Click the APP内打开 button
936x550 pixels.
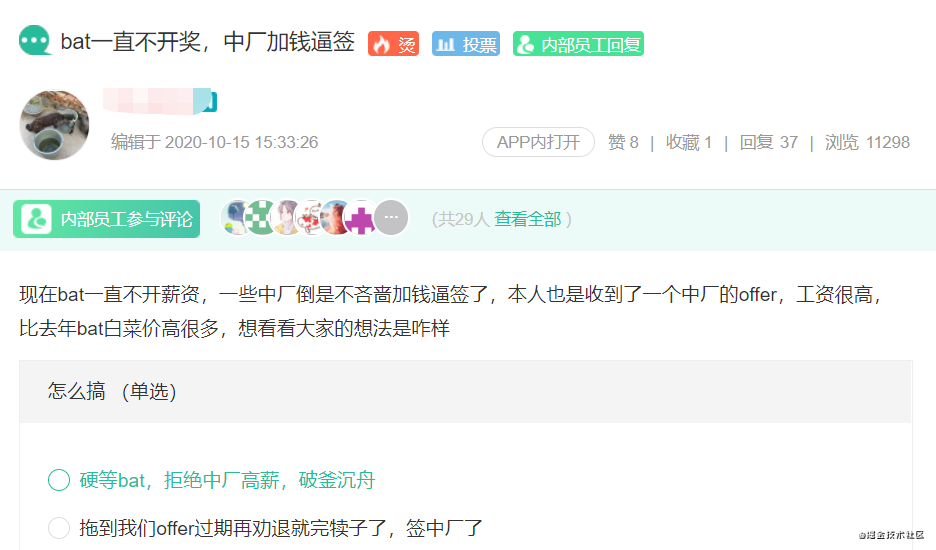pos(538,142)
